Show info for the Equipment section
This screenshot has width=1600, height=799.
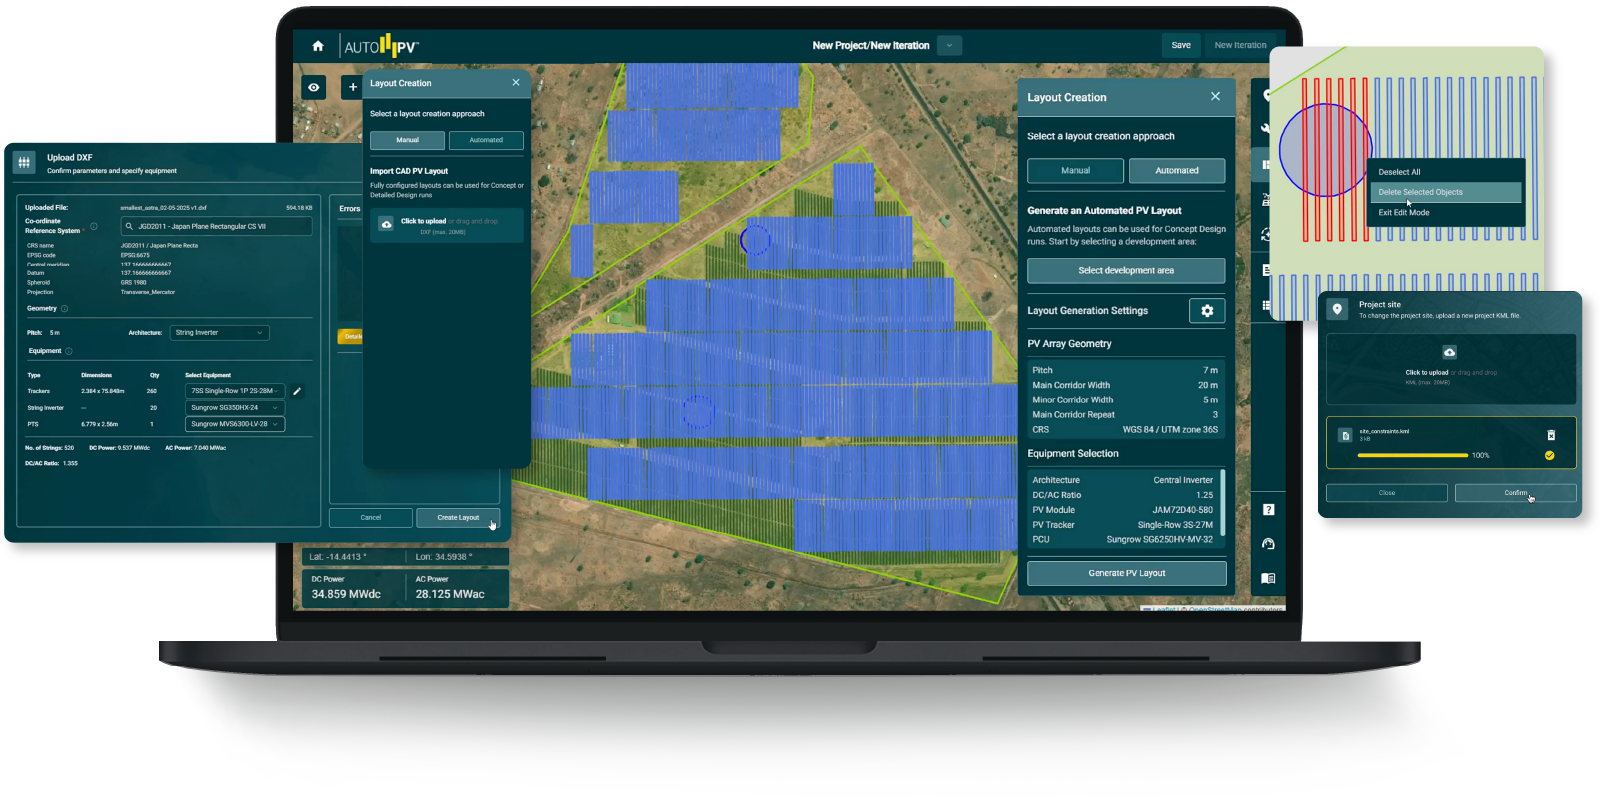pyautogui.click(x=69, y=351)
